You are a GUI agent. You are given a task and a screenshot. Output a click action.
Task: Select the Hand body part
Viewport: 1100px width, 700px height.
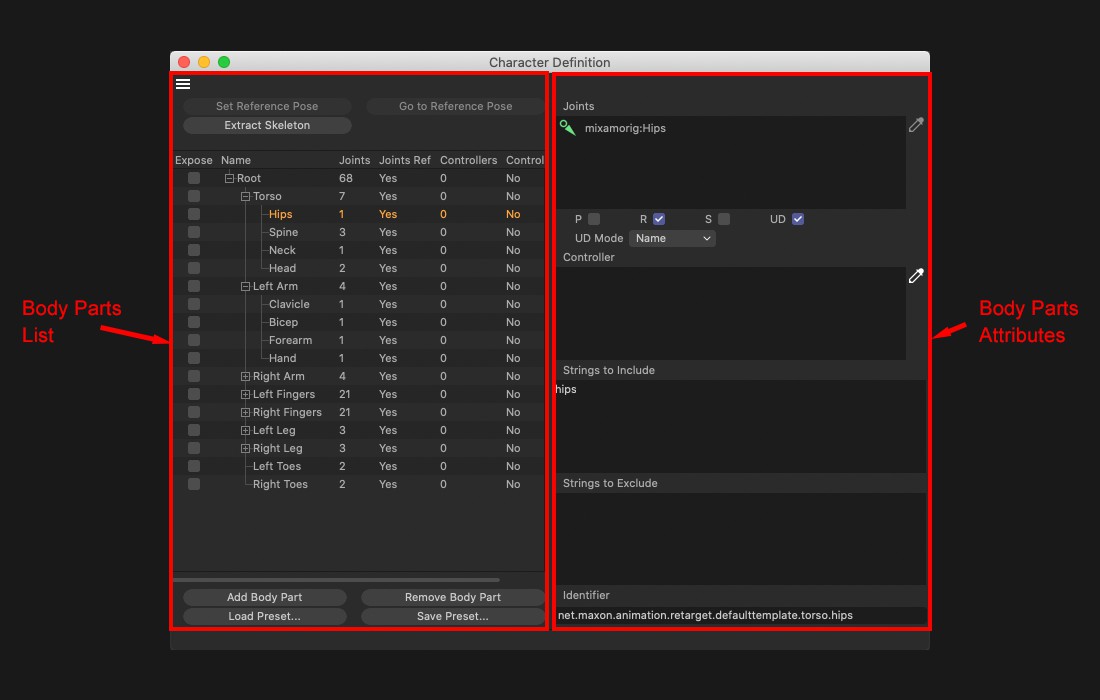(283, 358)
